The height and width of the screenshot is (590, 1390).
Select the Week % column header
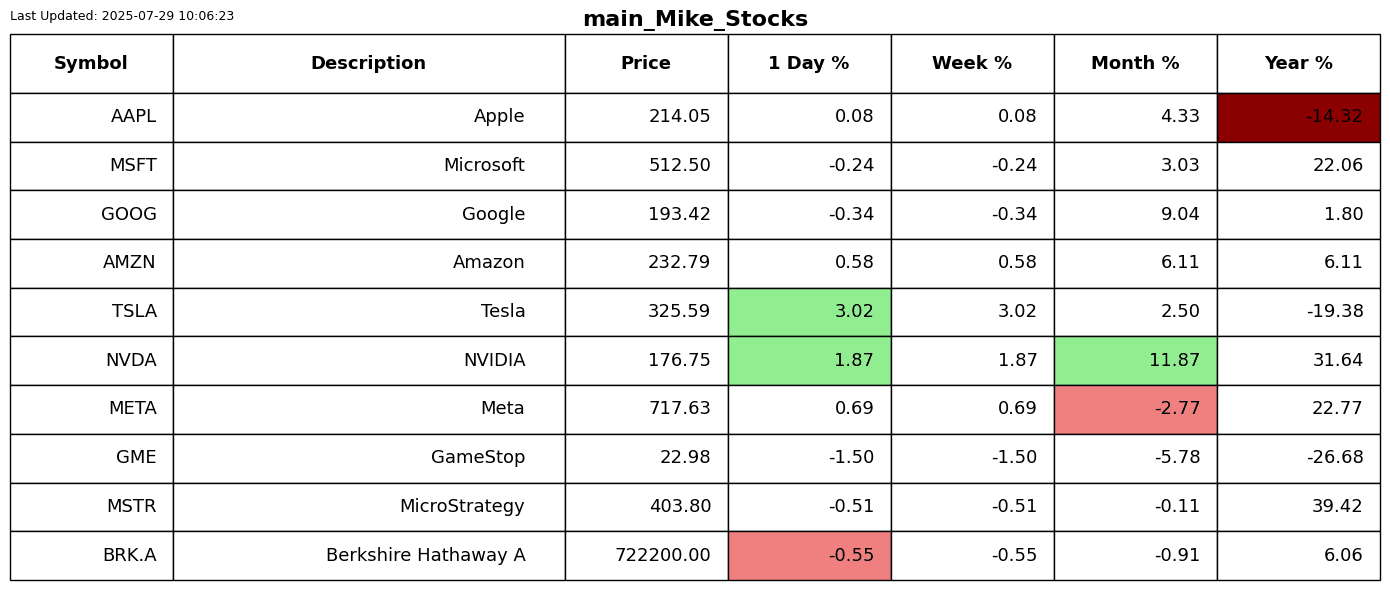[x=972, y=64]
